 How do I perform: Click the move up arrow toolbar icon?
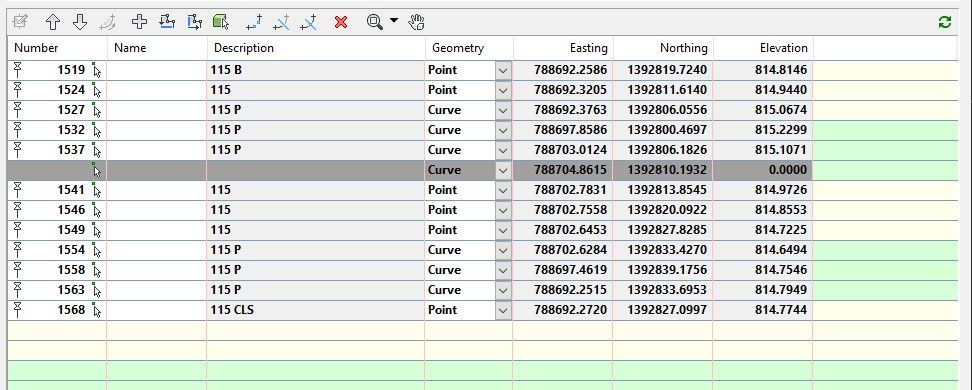(x=53, y=22)
